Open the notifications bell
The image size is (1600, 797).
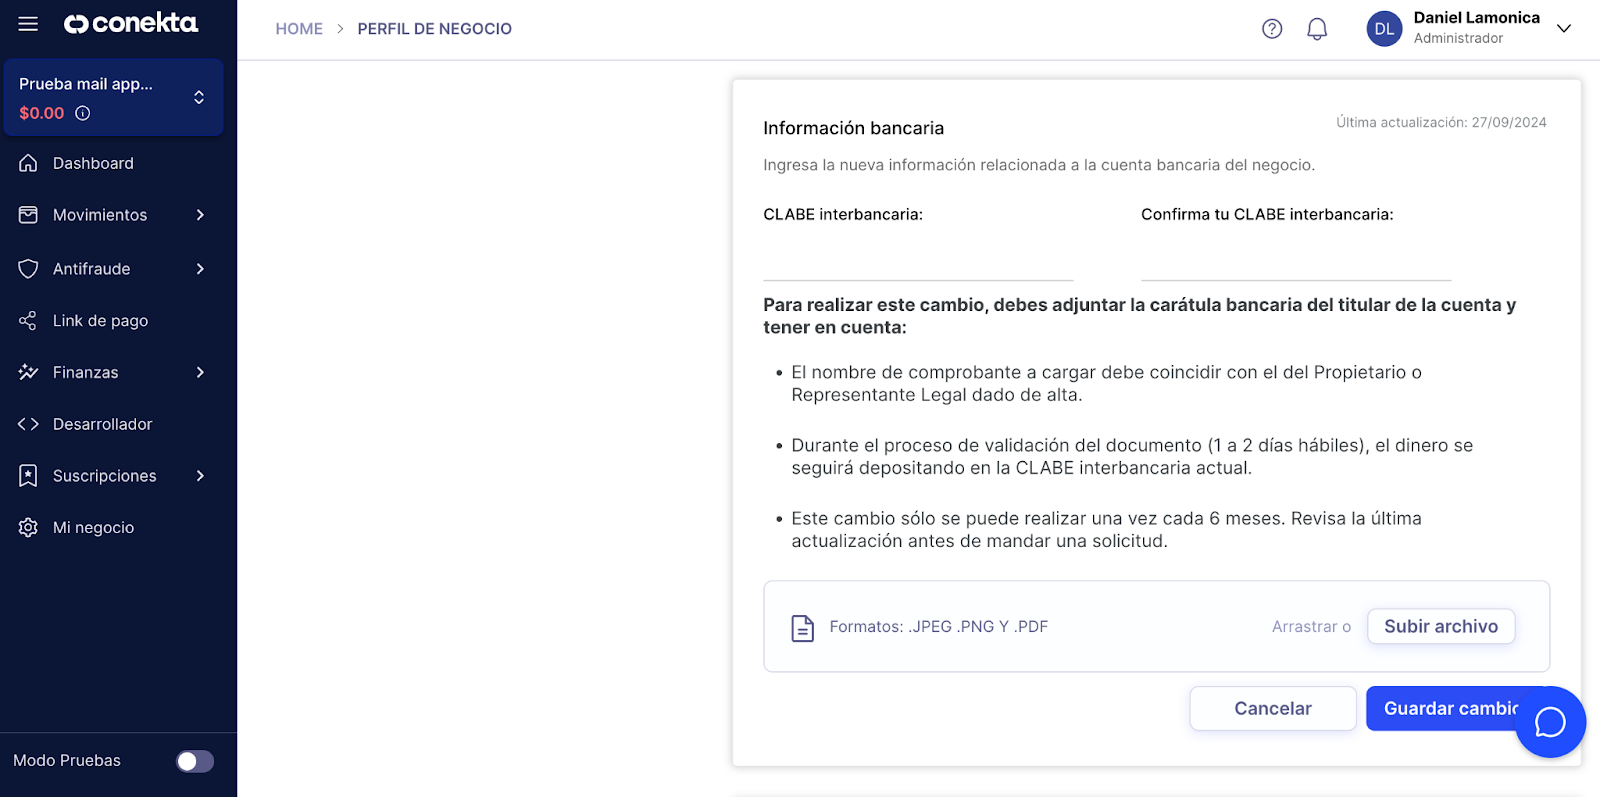pyautogui.click(x=1317, y=29)
